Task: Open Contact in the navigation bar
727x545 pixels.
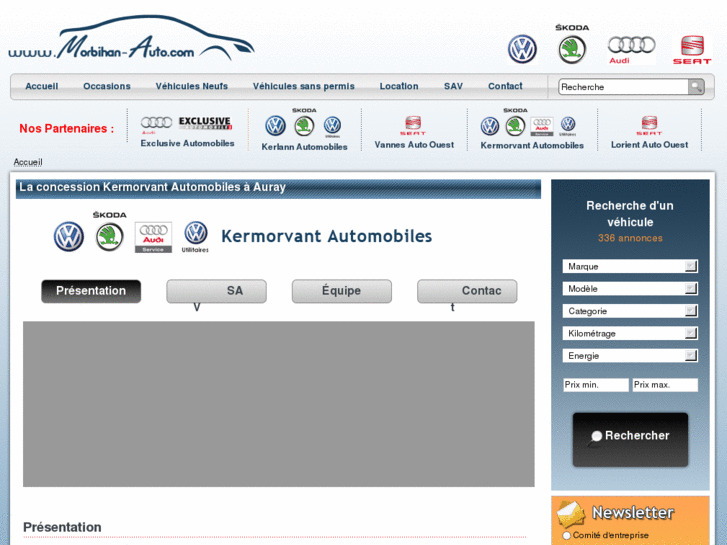Action: click(505, 86)
